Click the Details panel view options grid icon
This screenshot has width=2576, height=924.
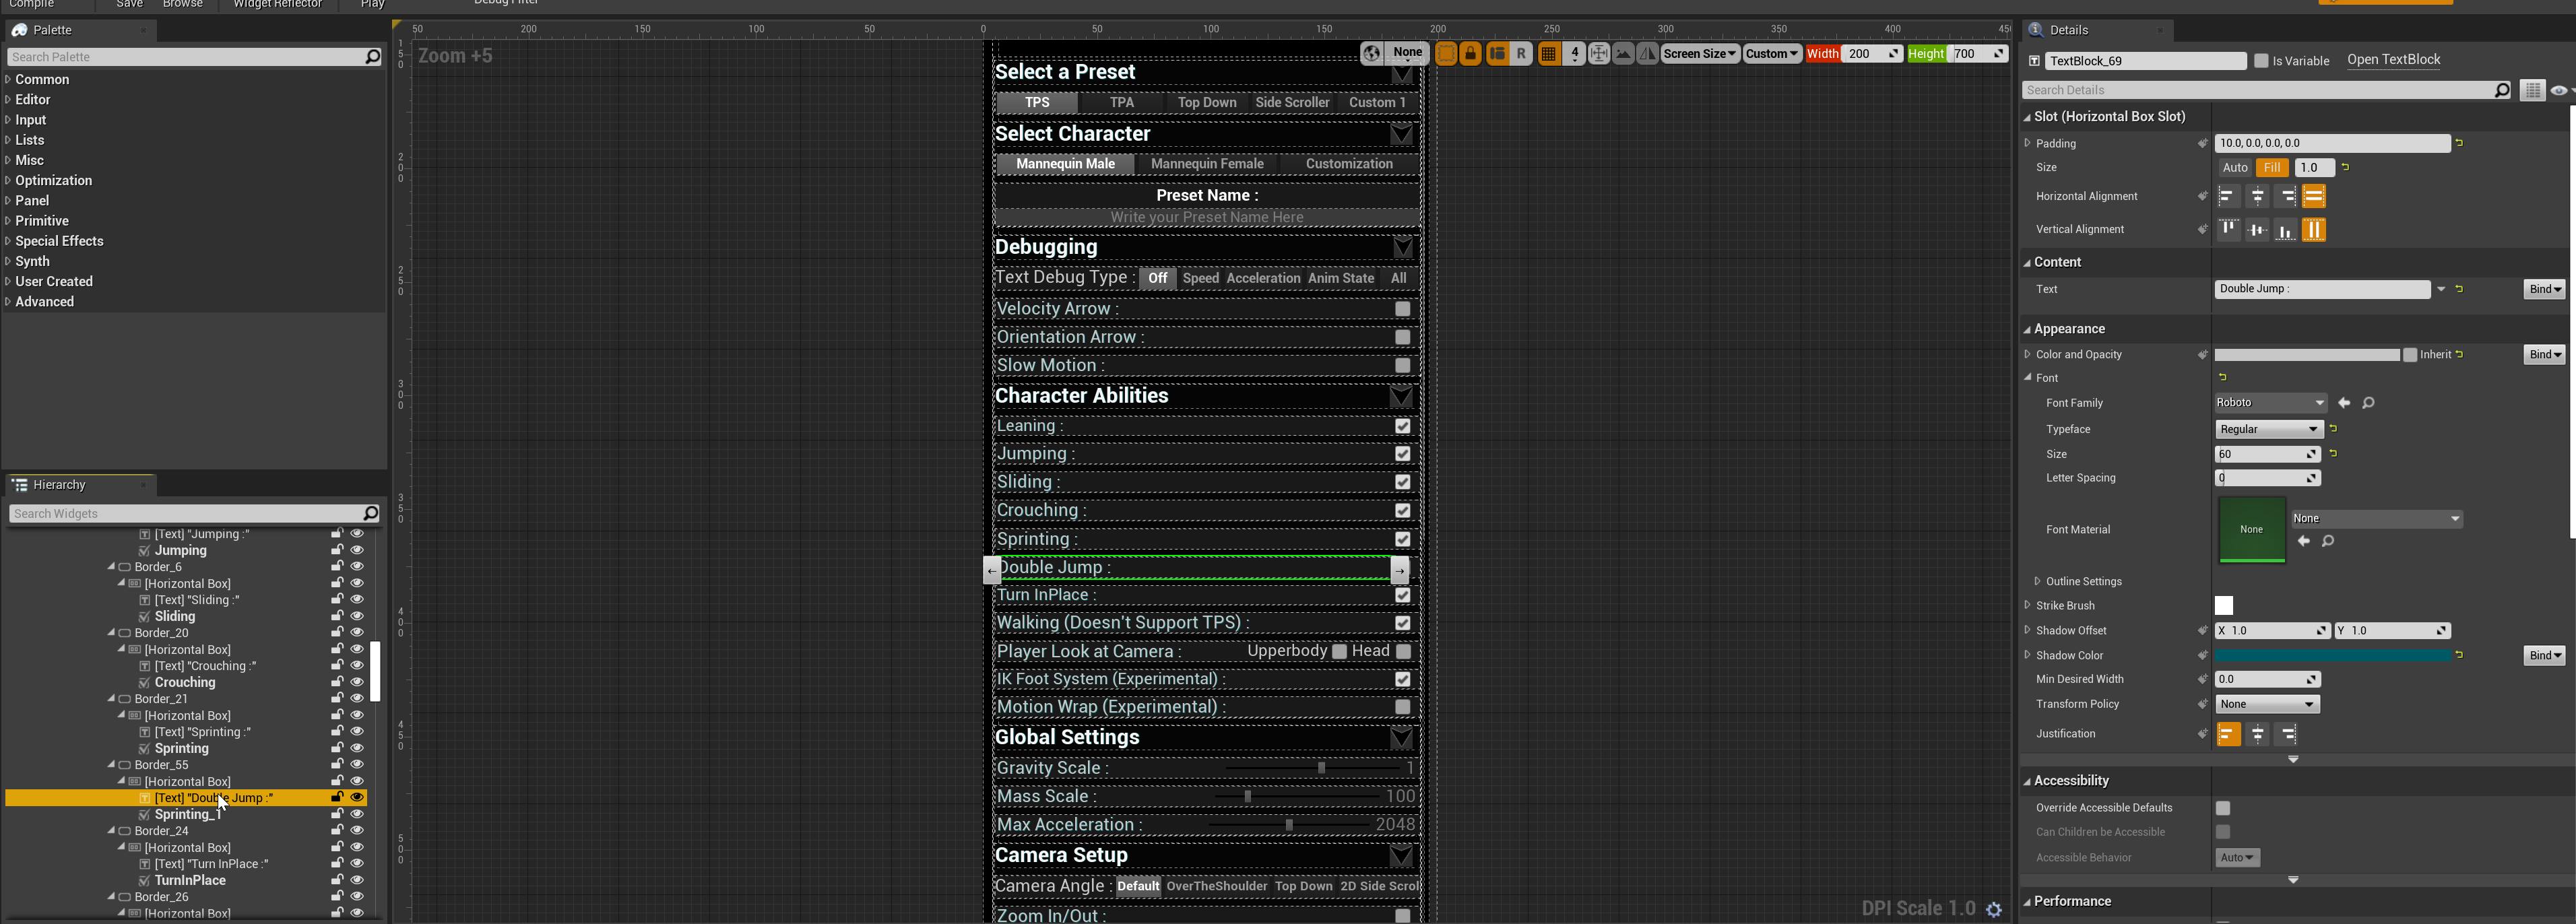pos(2532,90)
